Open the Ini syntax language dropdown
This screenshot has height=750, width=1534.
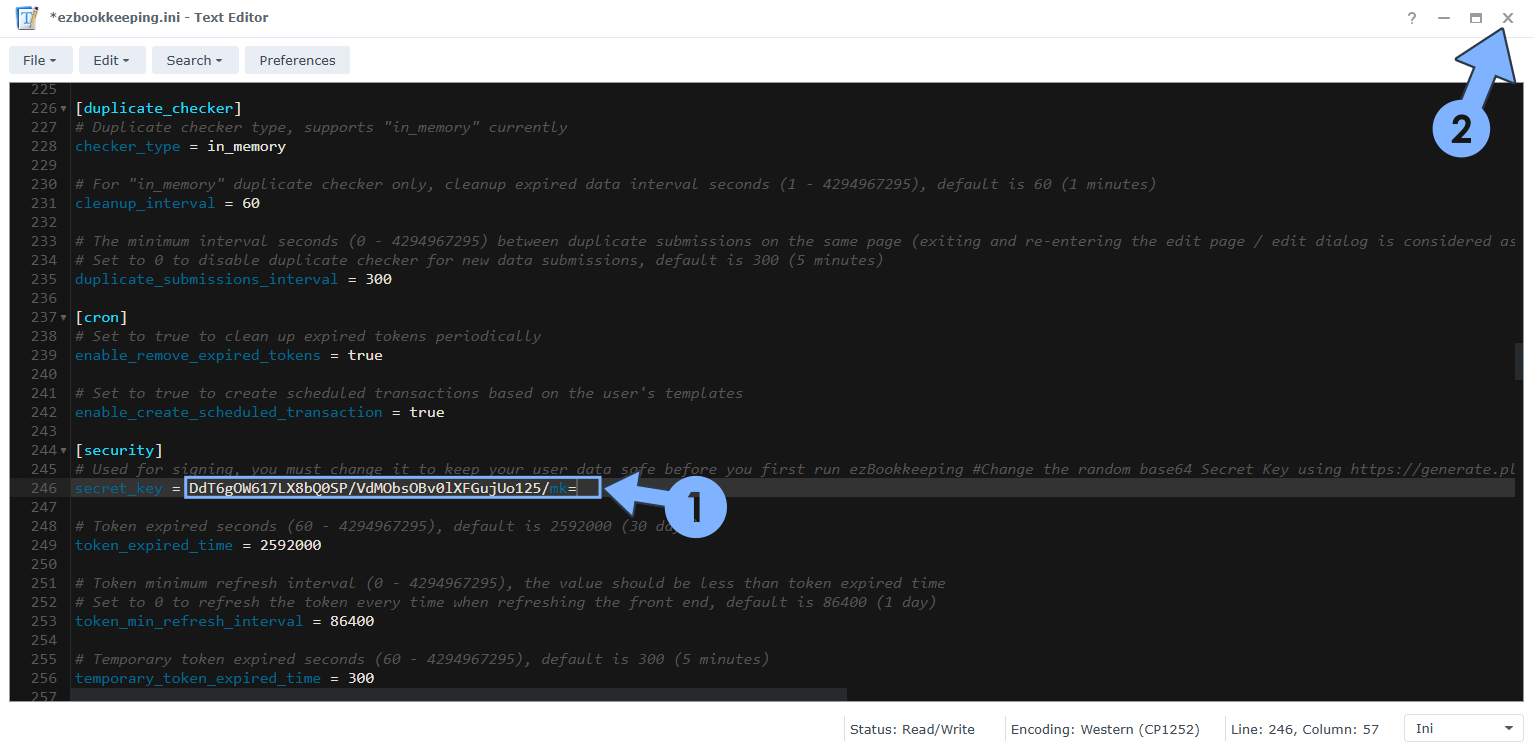pos(1463,729)
